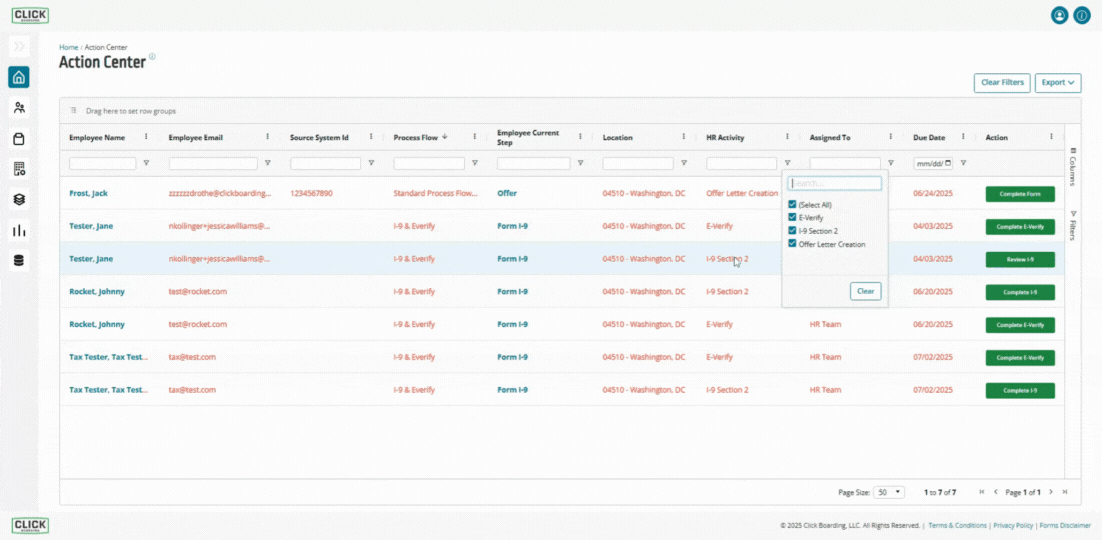The width and height of the screenshot is (1102, 540).
Task: Open HR Activity column menu dots
Action: (787, 137)
